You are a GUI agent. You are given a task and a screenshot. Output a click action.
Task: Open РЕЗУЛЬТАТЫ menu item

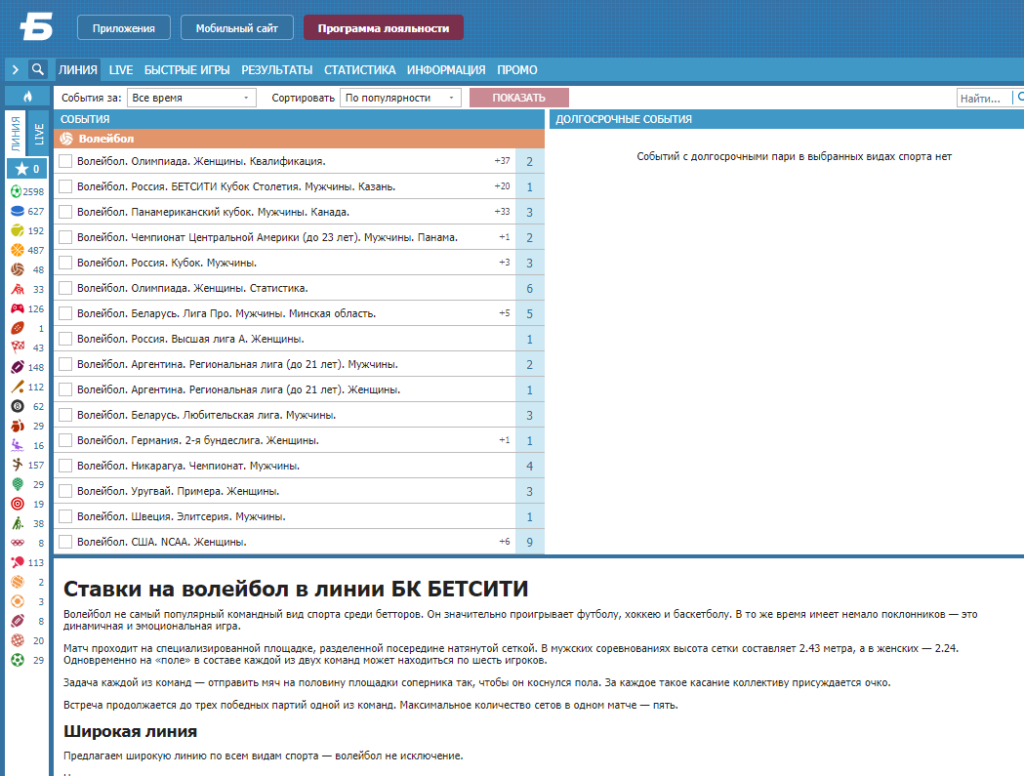pyautogui.click(x=277, y=70)
